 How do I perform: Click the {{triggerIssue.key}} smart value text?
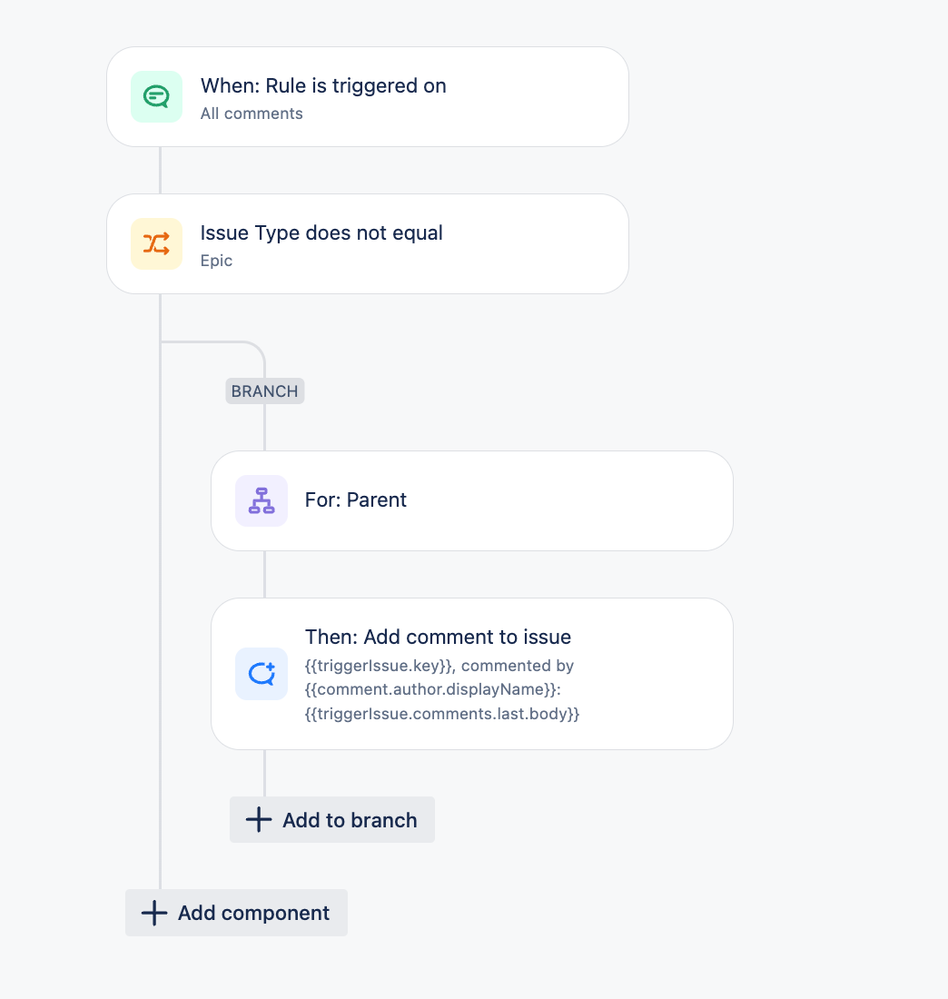(379, 666)
